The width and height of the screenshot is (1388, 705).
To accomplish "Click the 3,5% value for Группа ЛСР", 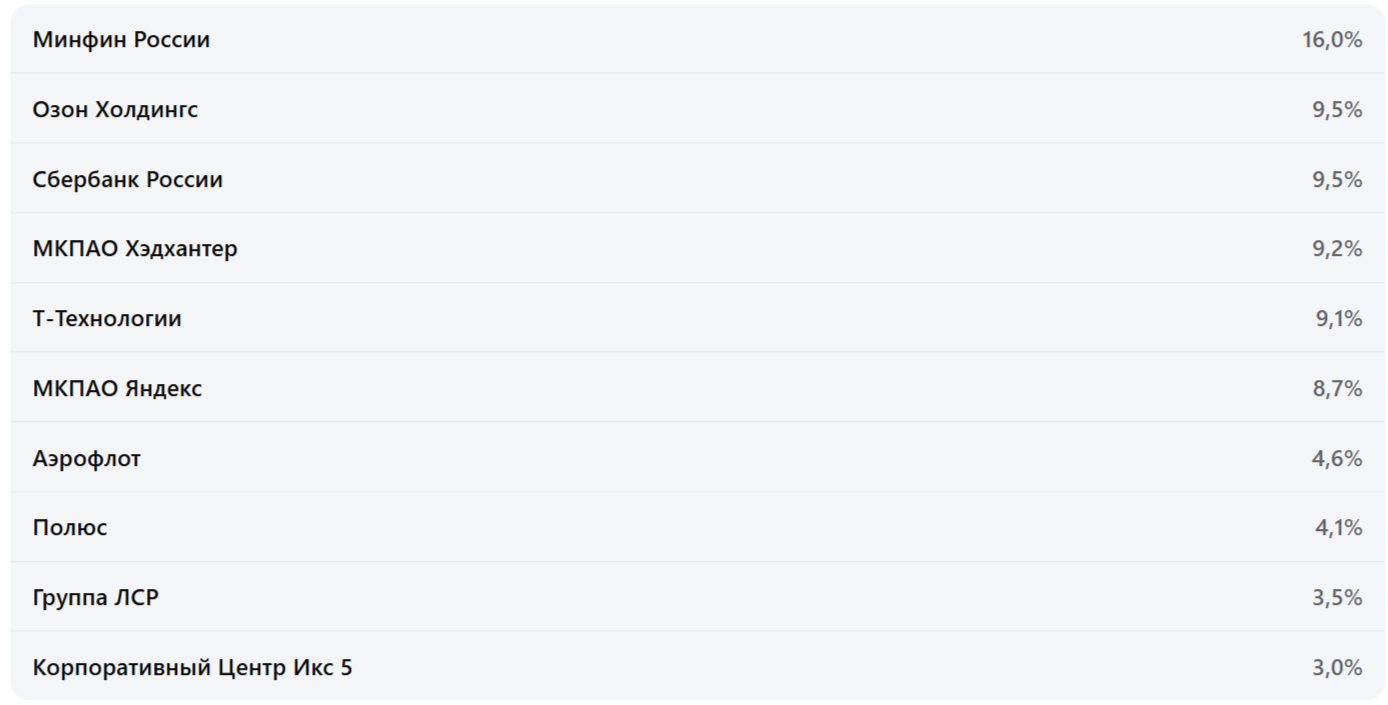I will pos(1337,598).
